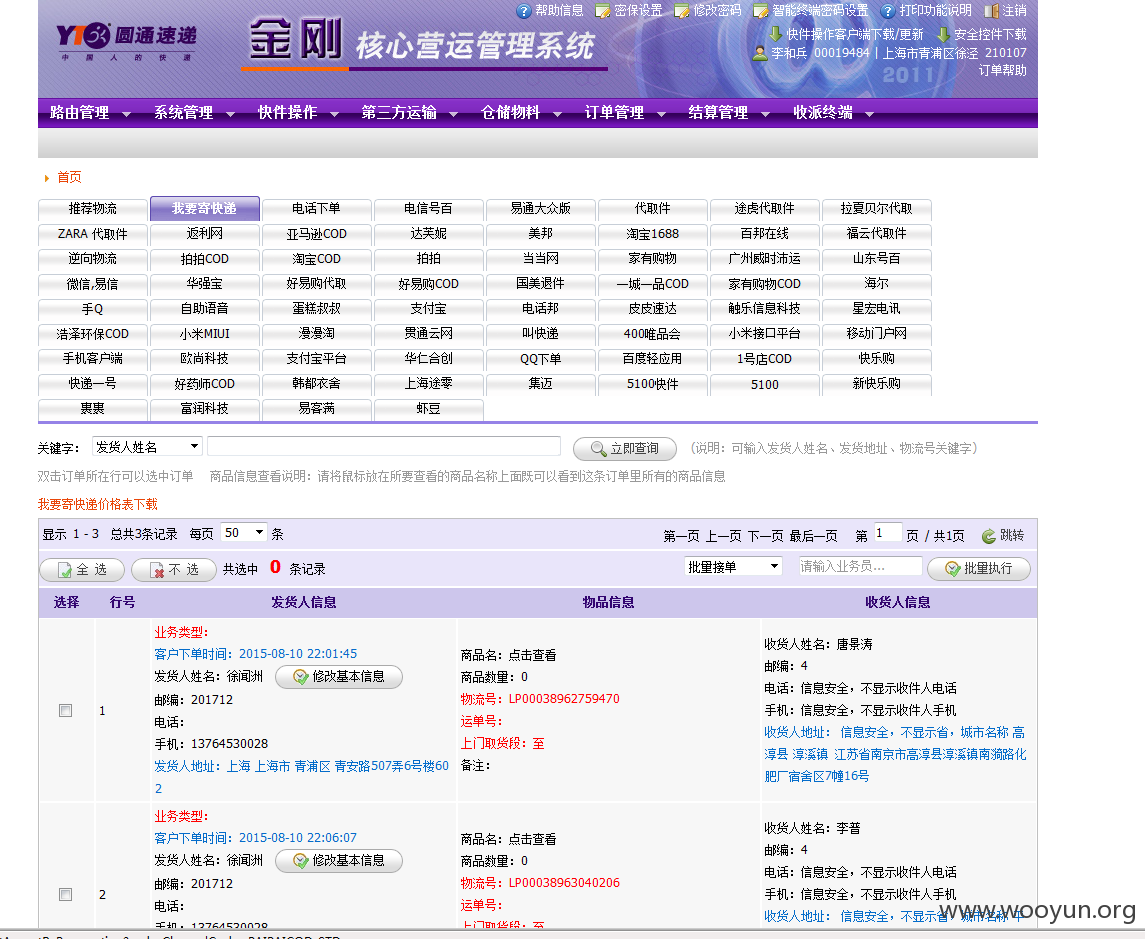Select the 我要寄快递 tab

204,208
